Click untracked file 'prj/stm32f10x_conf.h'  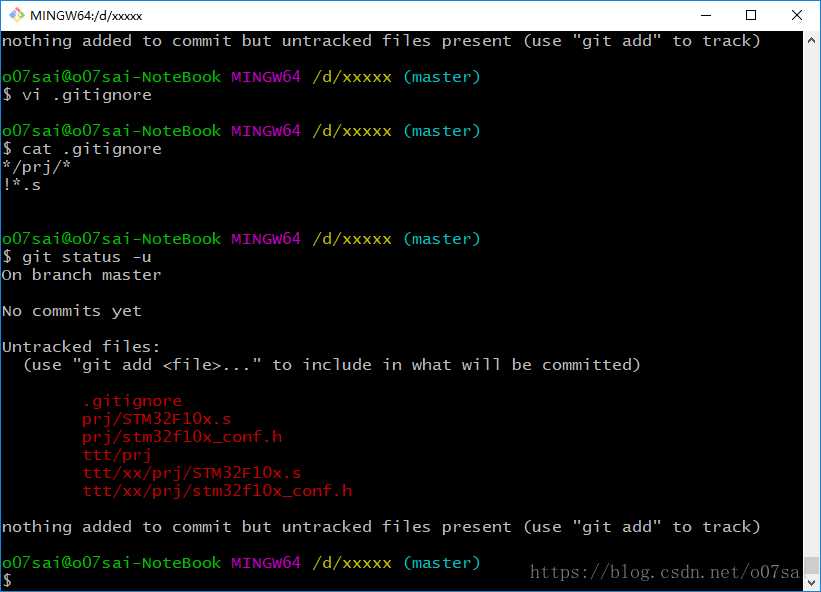pyautogui.click(x=182, y=437)
